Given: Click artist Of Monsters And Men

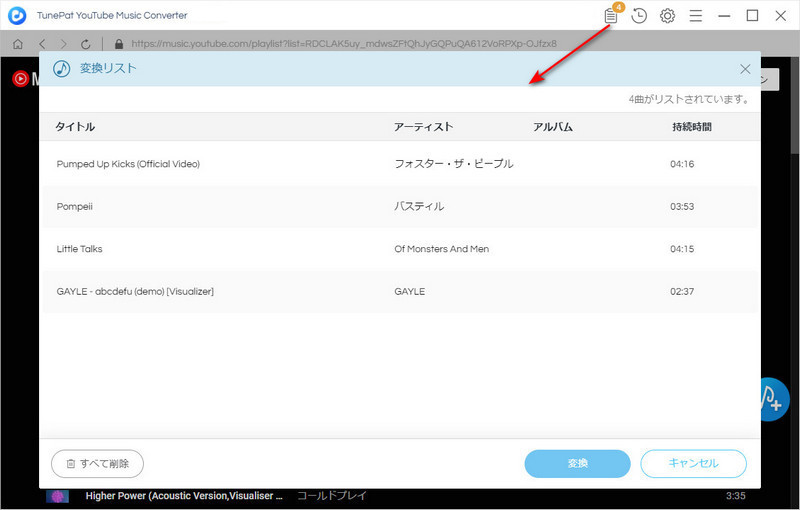Looking at the screenshot, I should pyautogui.click(x=441, y=249).
